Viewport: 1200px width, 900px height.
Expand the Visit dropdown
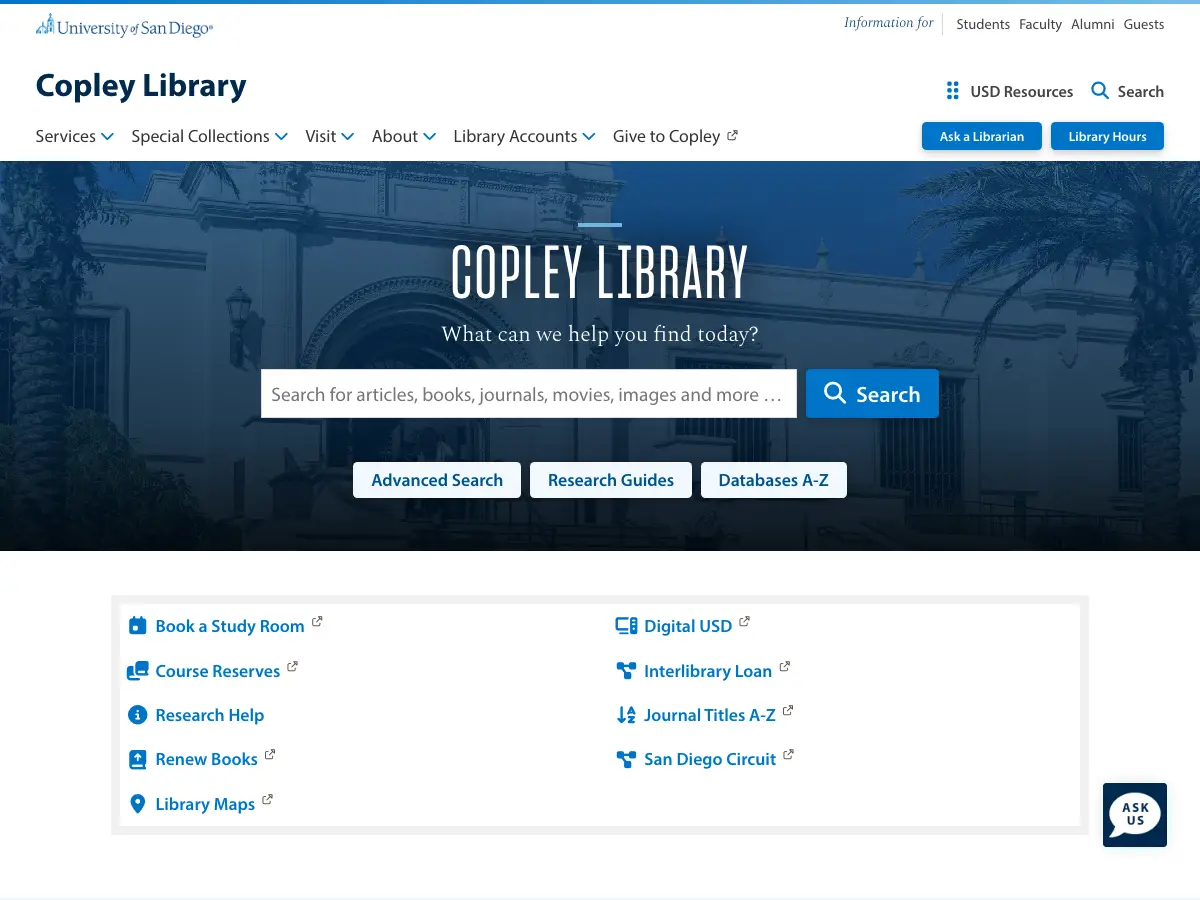[330, 136]
